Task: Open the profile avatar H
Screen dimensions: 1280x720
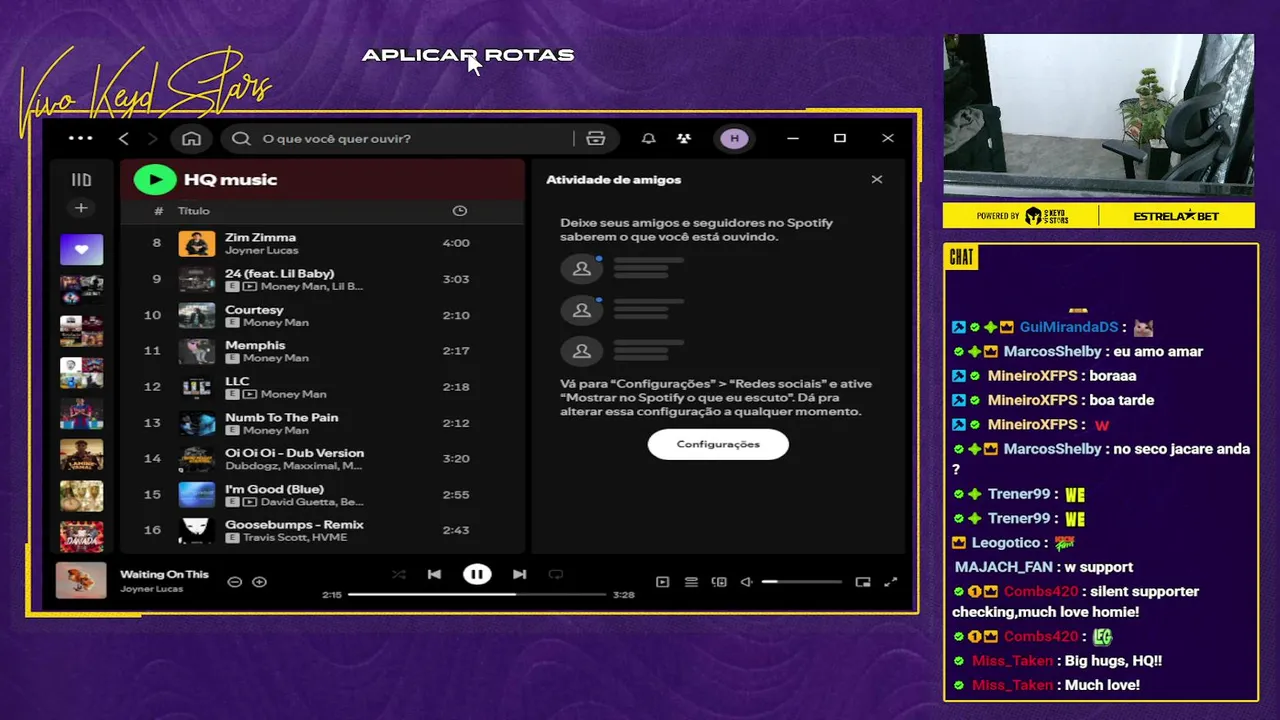Action: [x=734, y=138]
